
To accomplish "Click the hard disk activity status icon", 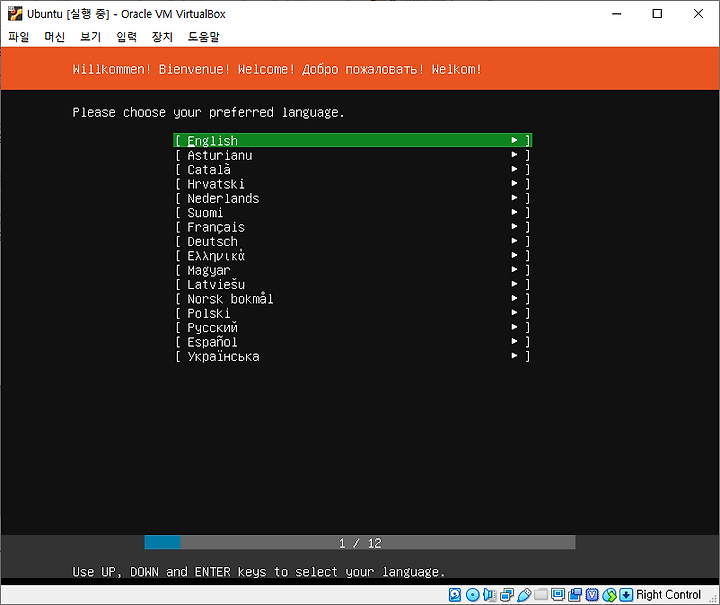I will point(455,595).
